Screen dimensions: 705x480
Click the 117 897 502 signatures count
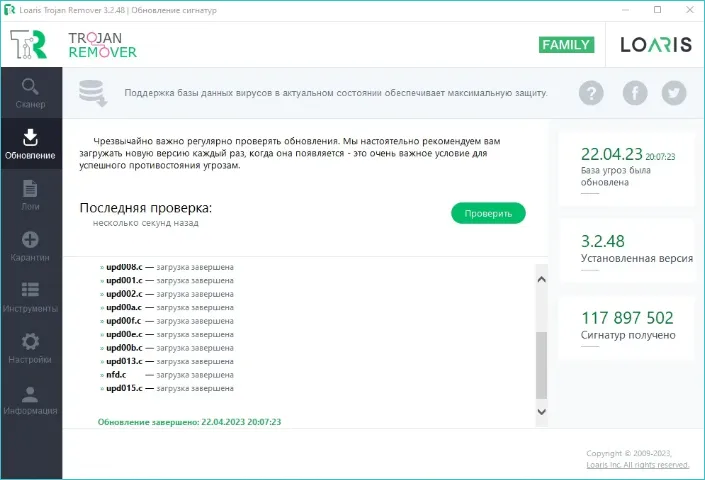pos(627,318)
